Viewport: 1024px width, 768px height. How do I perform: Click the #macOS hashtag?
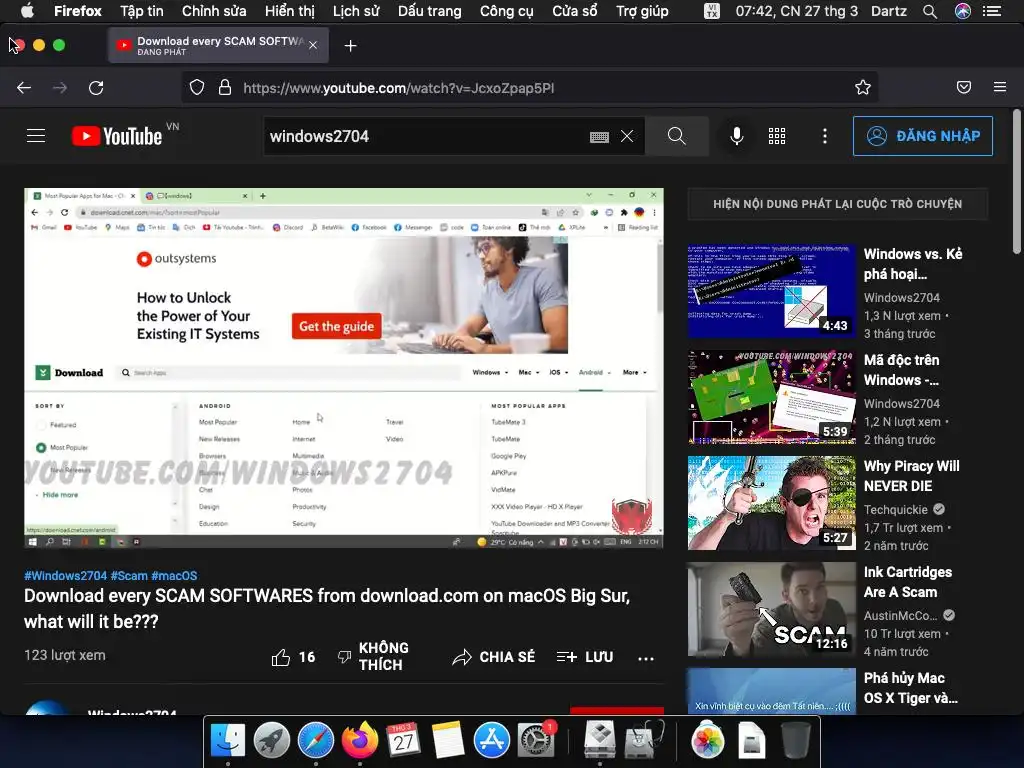(174, 575)
